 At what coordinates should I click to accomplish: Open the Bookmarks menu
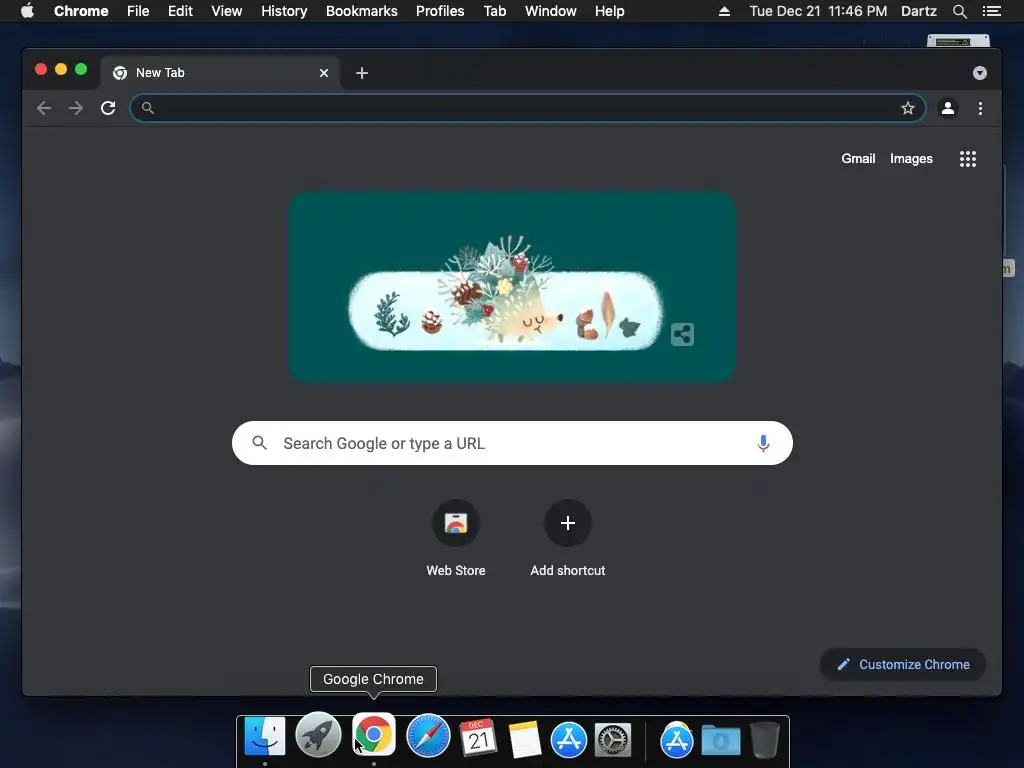pos(362,11)
